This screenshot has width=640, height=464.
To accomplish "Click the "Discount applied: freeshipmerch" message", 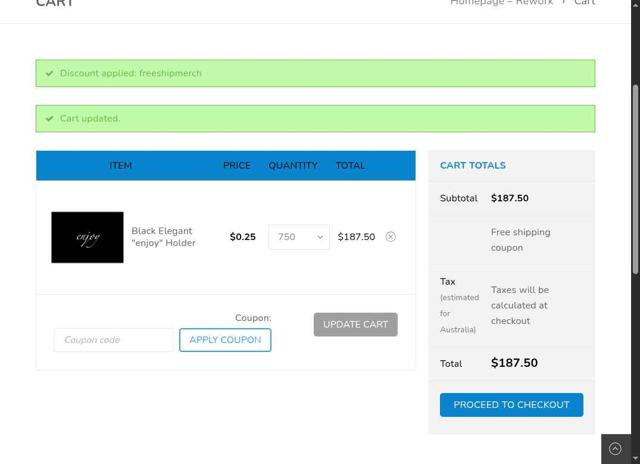I will pyautogui.click(x=131, y=73).
